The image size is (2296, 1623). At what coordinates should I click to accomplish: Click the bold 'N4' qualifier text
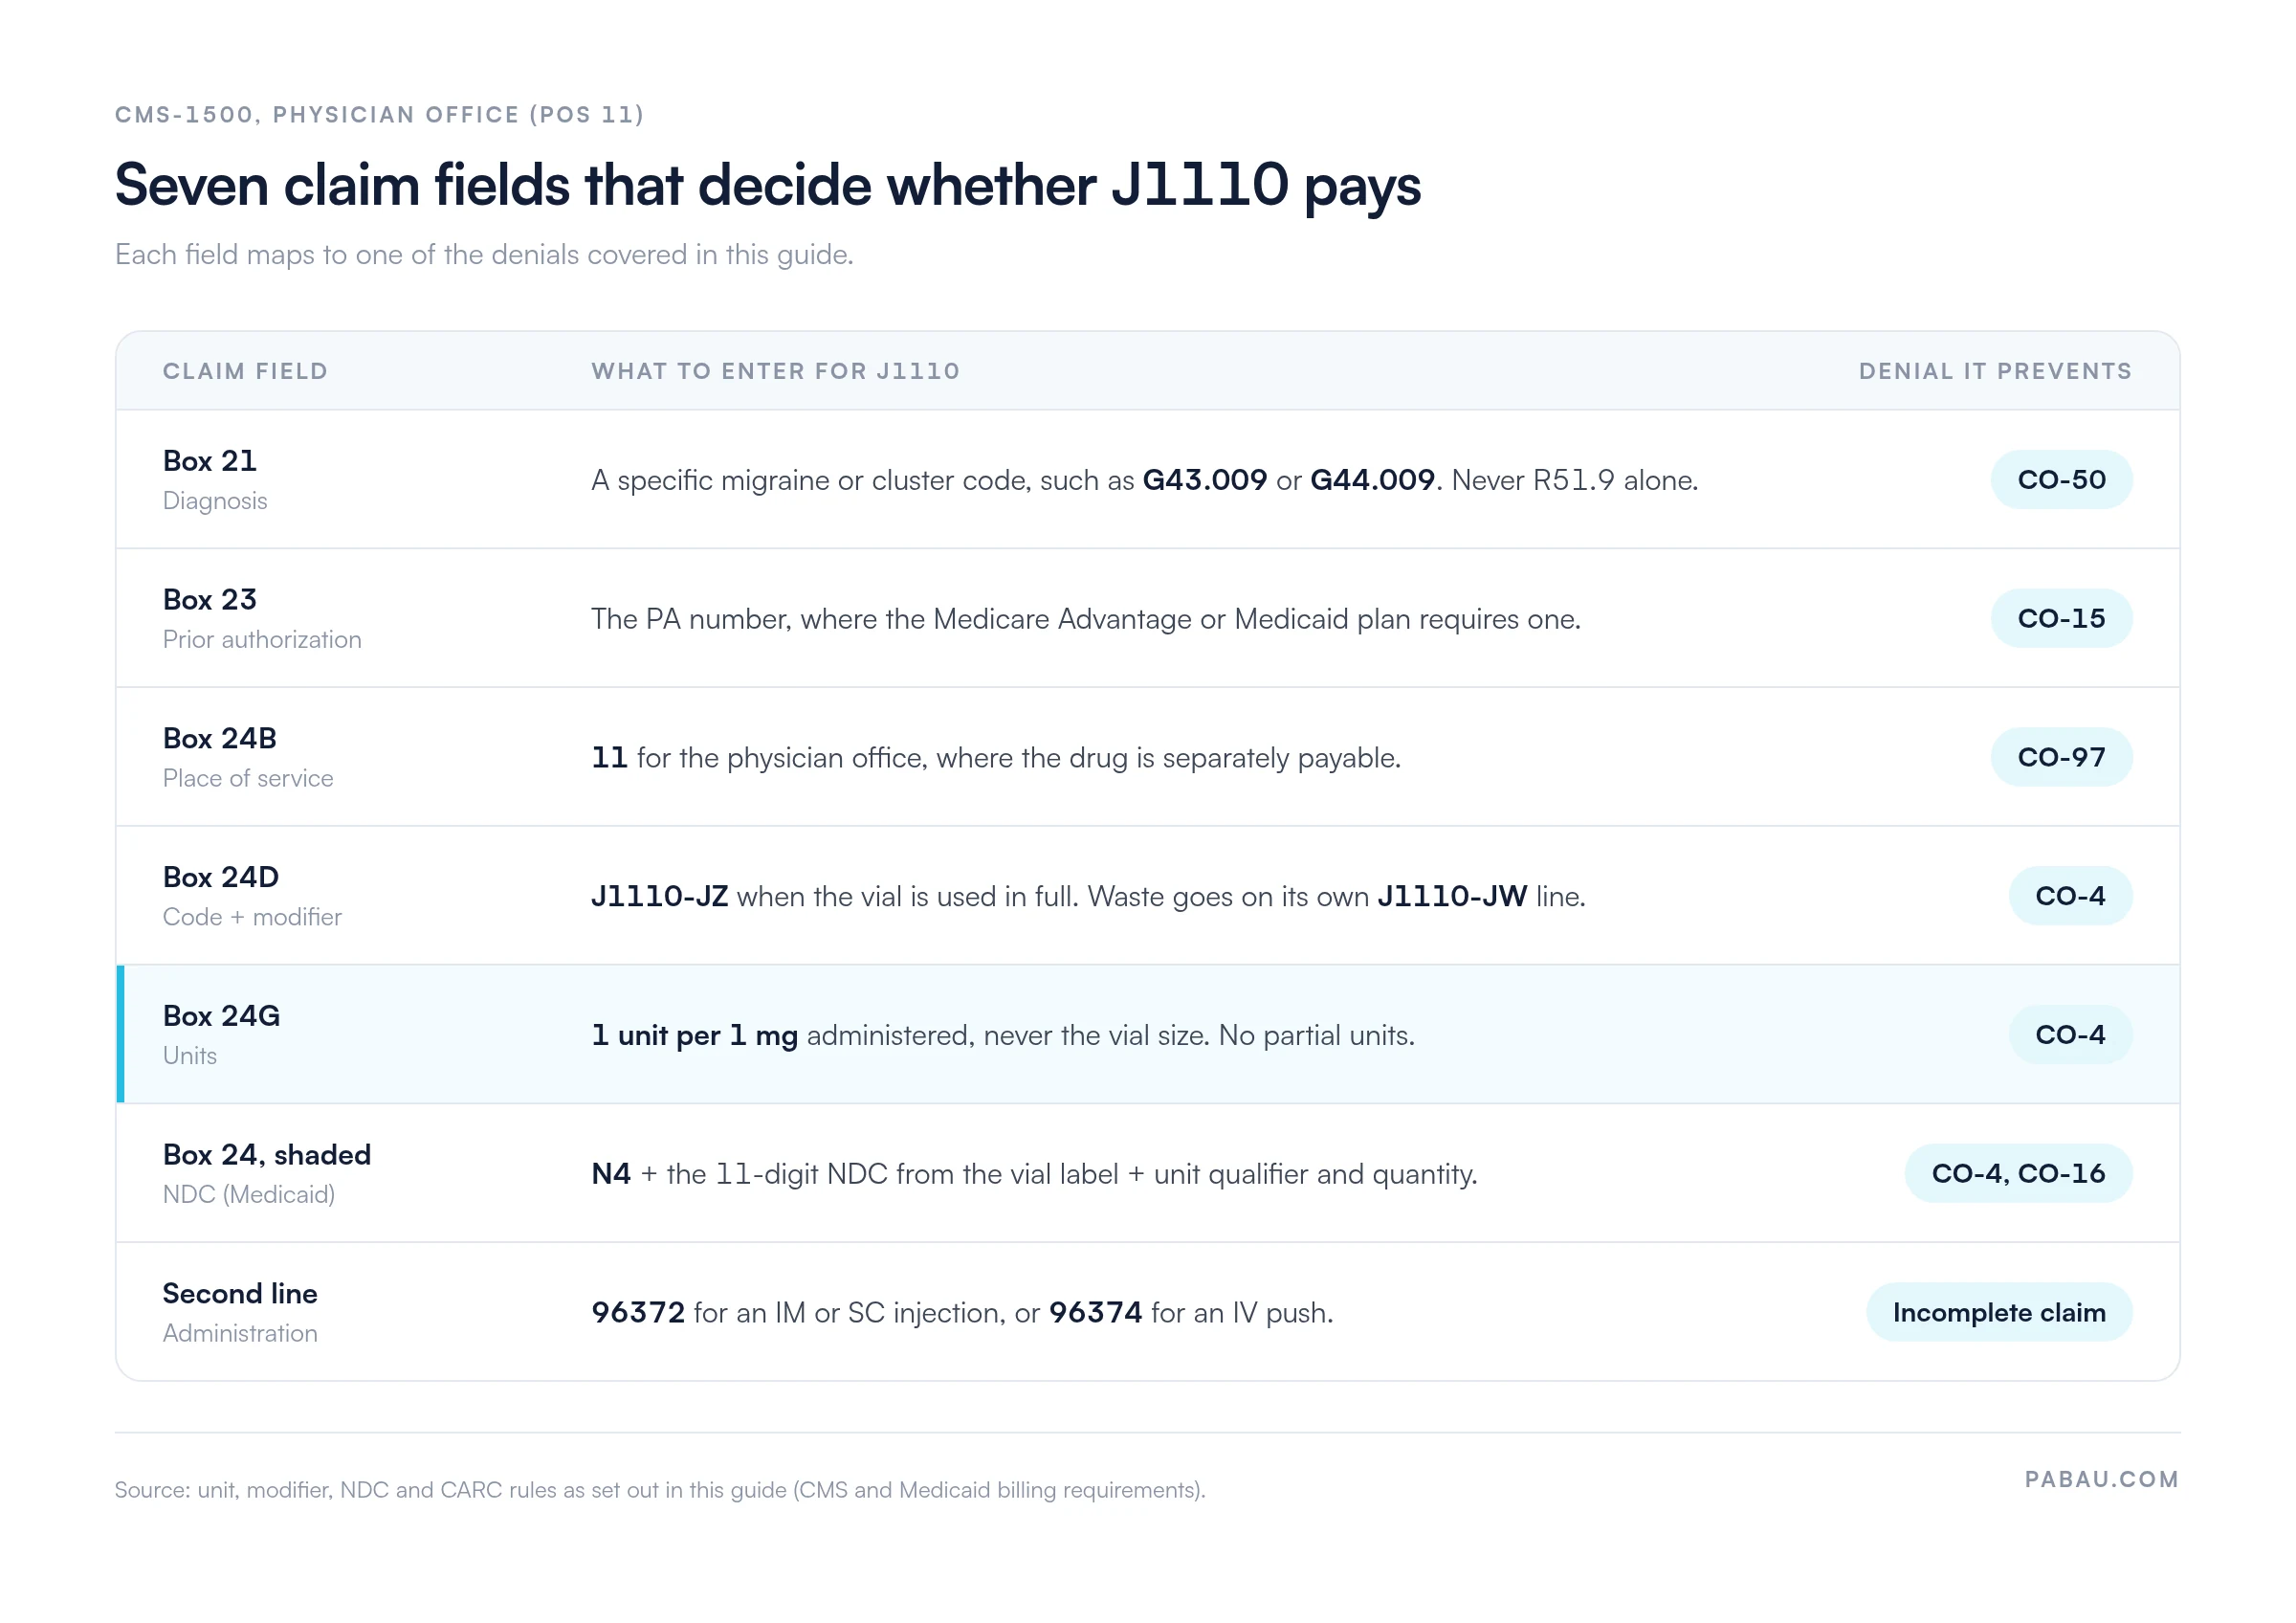pyautogui.click(x=611, y=1175)
